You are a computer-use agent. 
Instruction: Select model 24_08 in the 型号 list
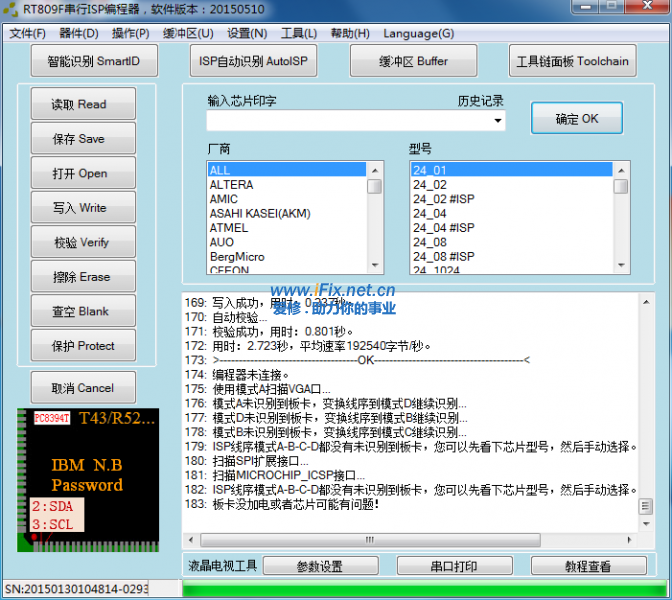click(512, 242)
